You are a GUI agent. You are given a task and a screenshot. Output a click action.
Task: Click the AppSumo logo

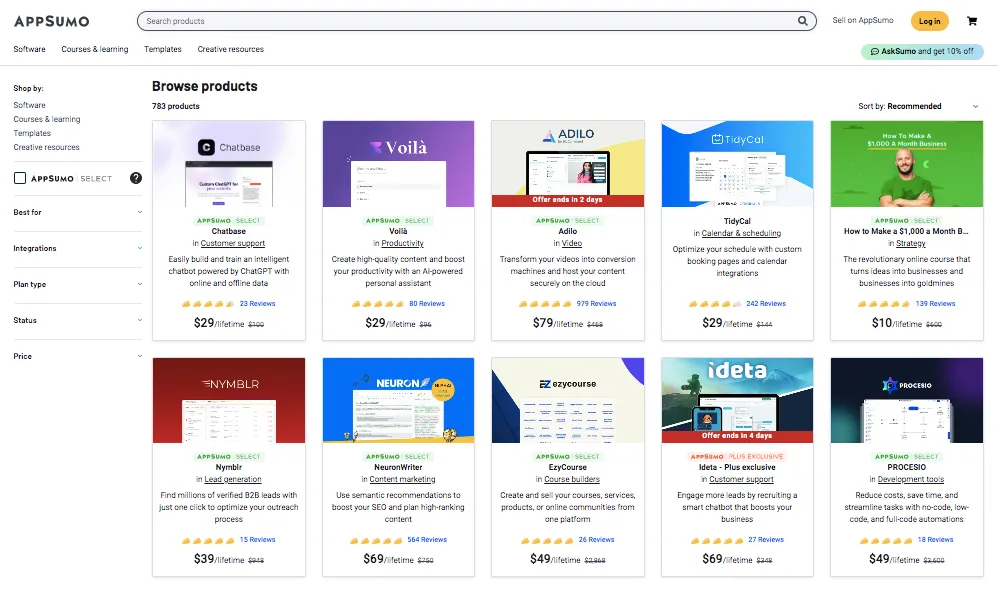coord(50,20)
